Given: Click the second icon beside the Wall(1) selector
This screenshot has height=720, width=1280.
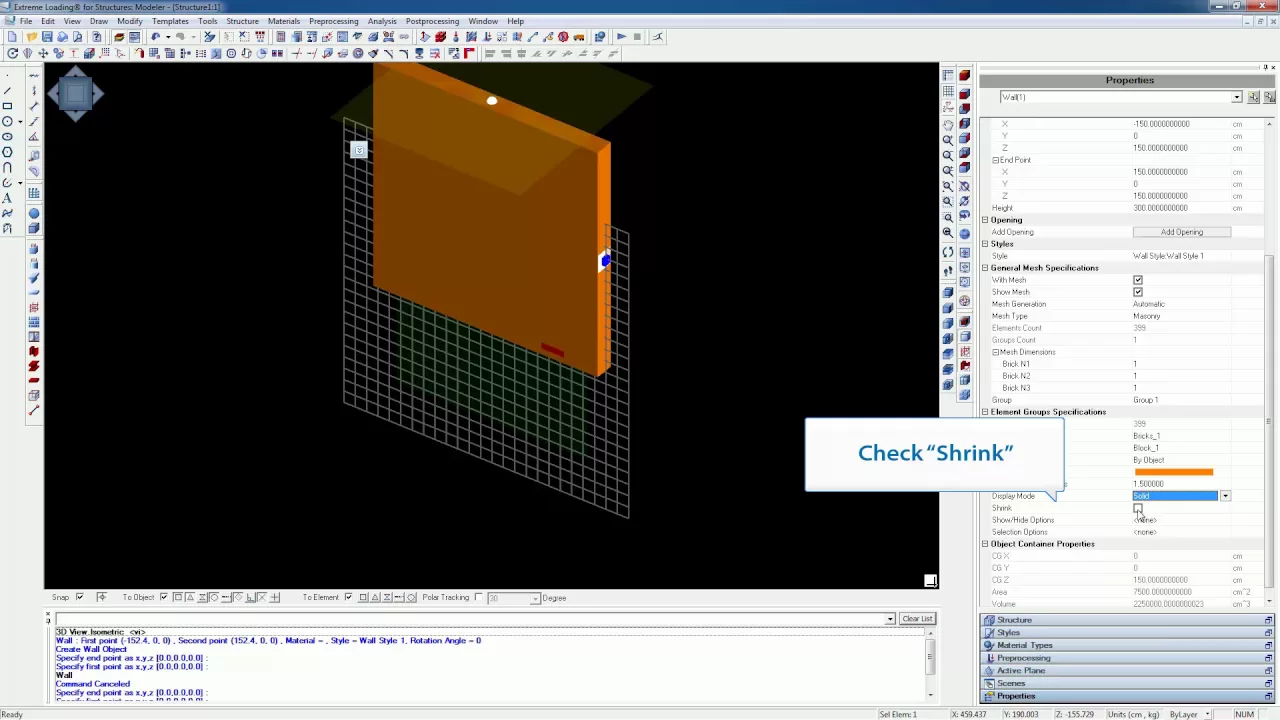Looking at the screenshot, I should click(x=1269, y=97).
